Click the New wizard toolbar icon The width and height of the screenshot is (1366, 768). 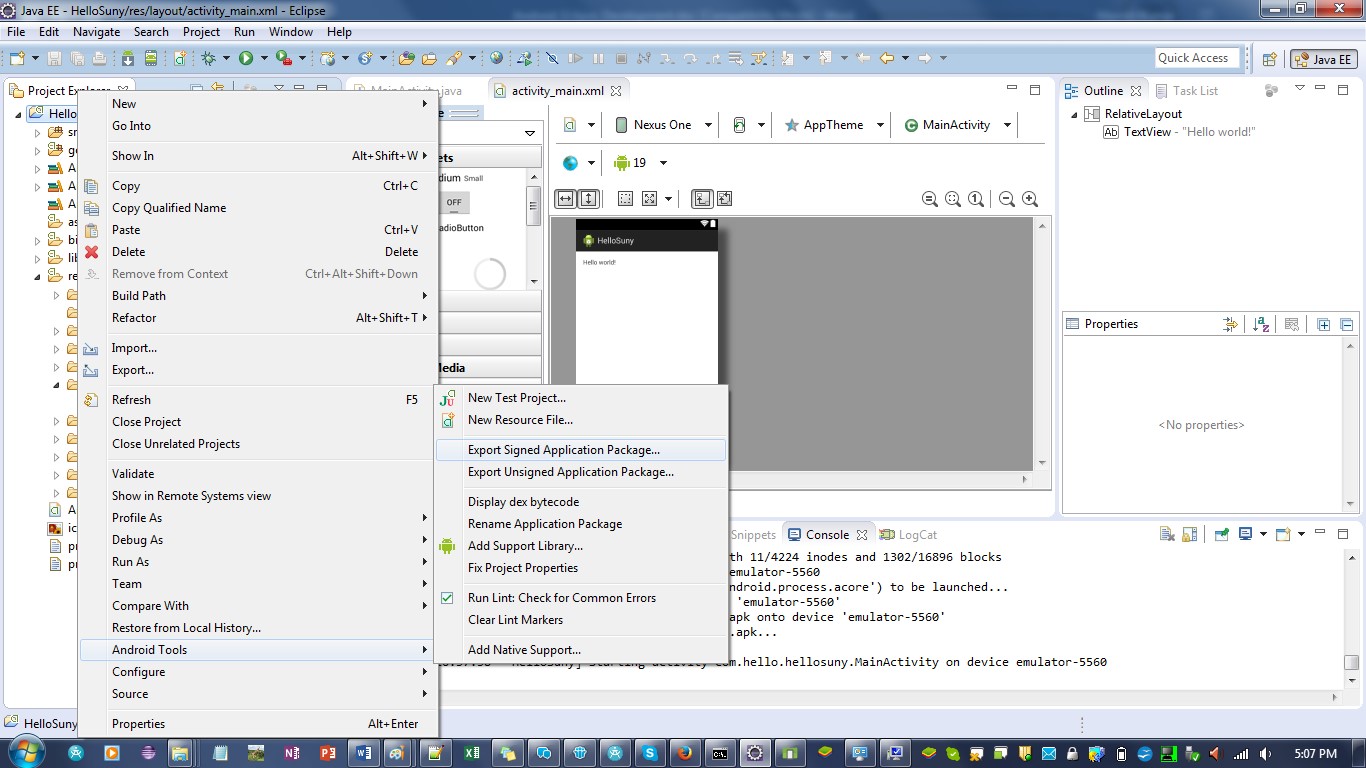19,58
